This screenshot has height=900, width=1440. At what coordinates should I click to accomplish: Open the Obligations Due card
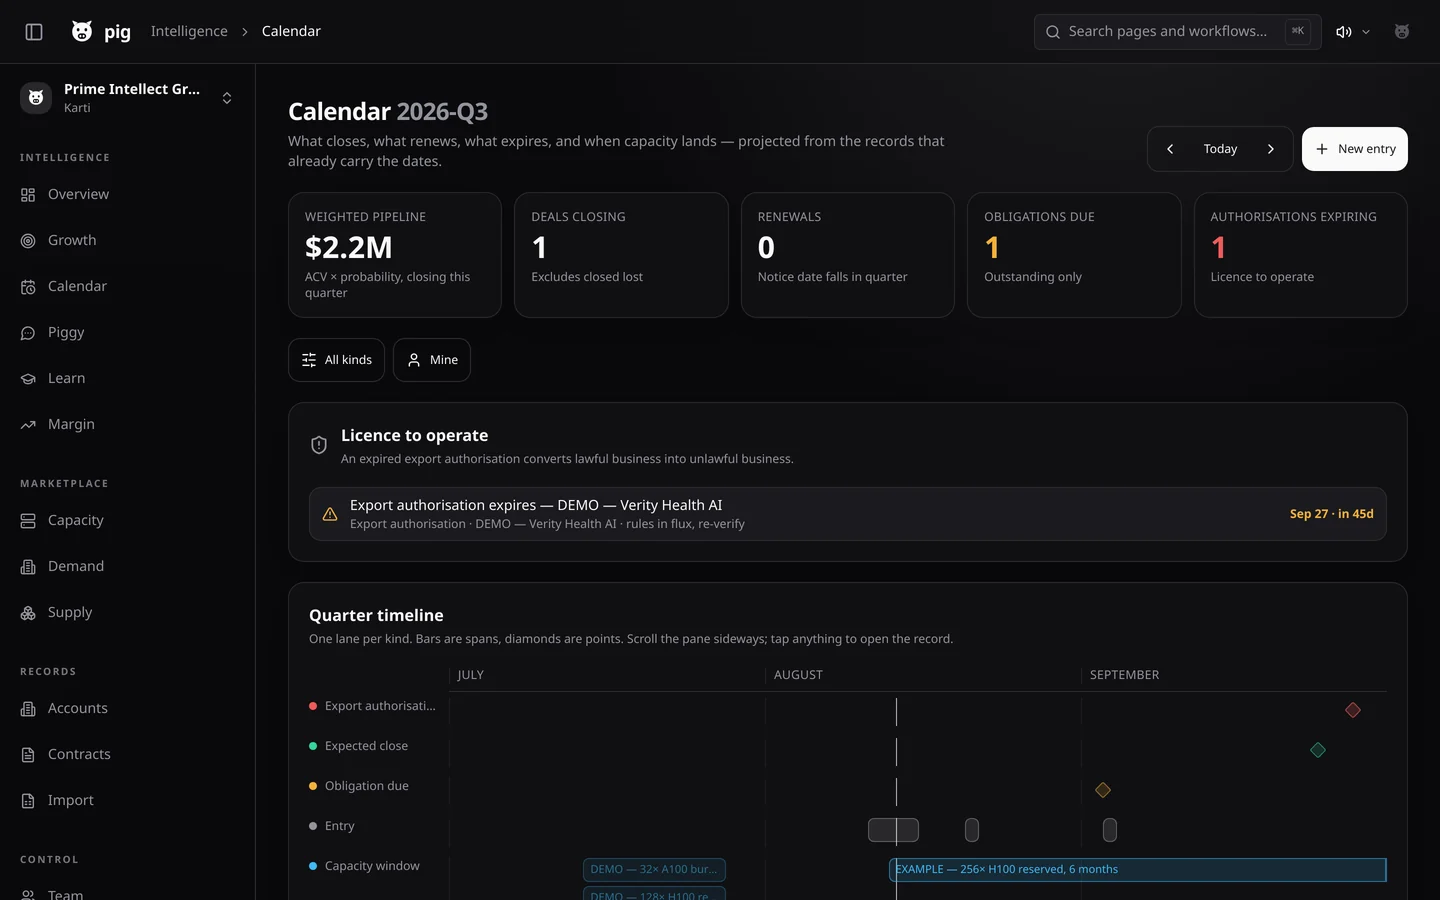[1074, 255]
